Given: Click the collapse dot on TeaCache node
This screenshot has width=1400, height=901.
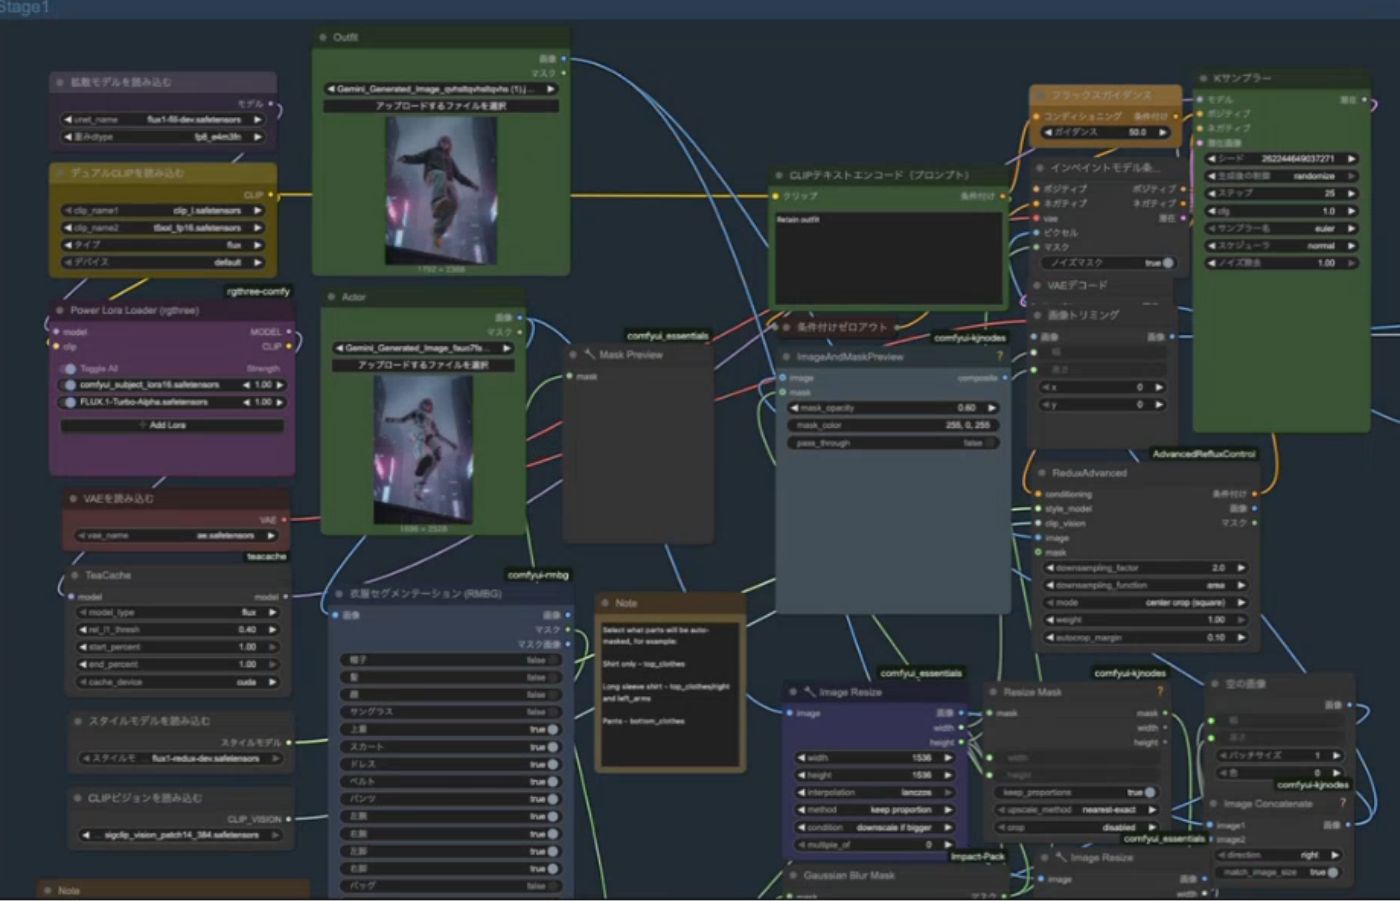Looking at the screenshot, I should click(x=75, y=576).
